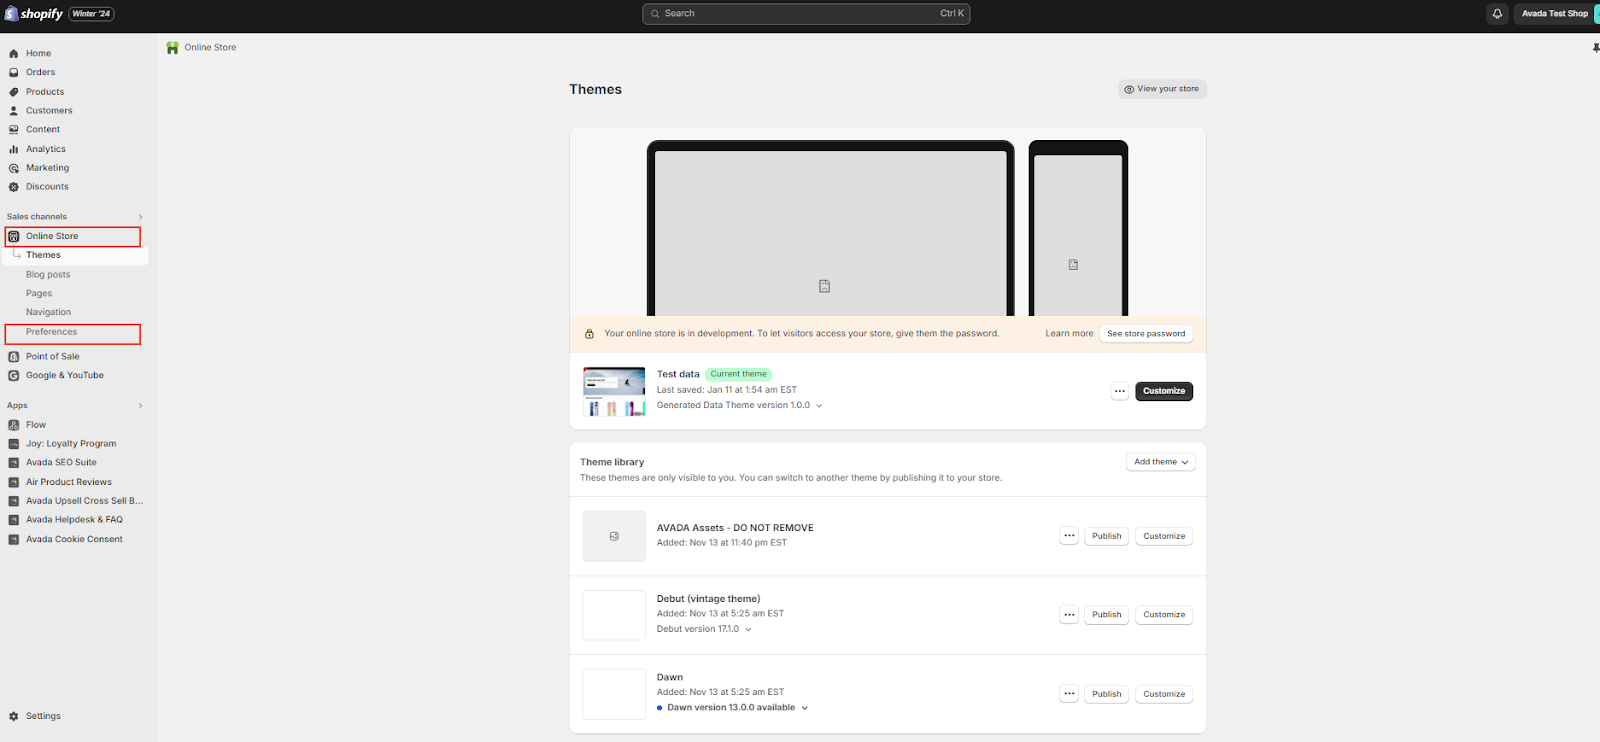
Task: Click the Products tag icon
Action: 14,92
